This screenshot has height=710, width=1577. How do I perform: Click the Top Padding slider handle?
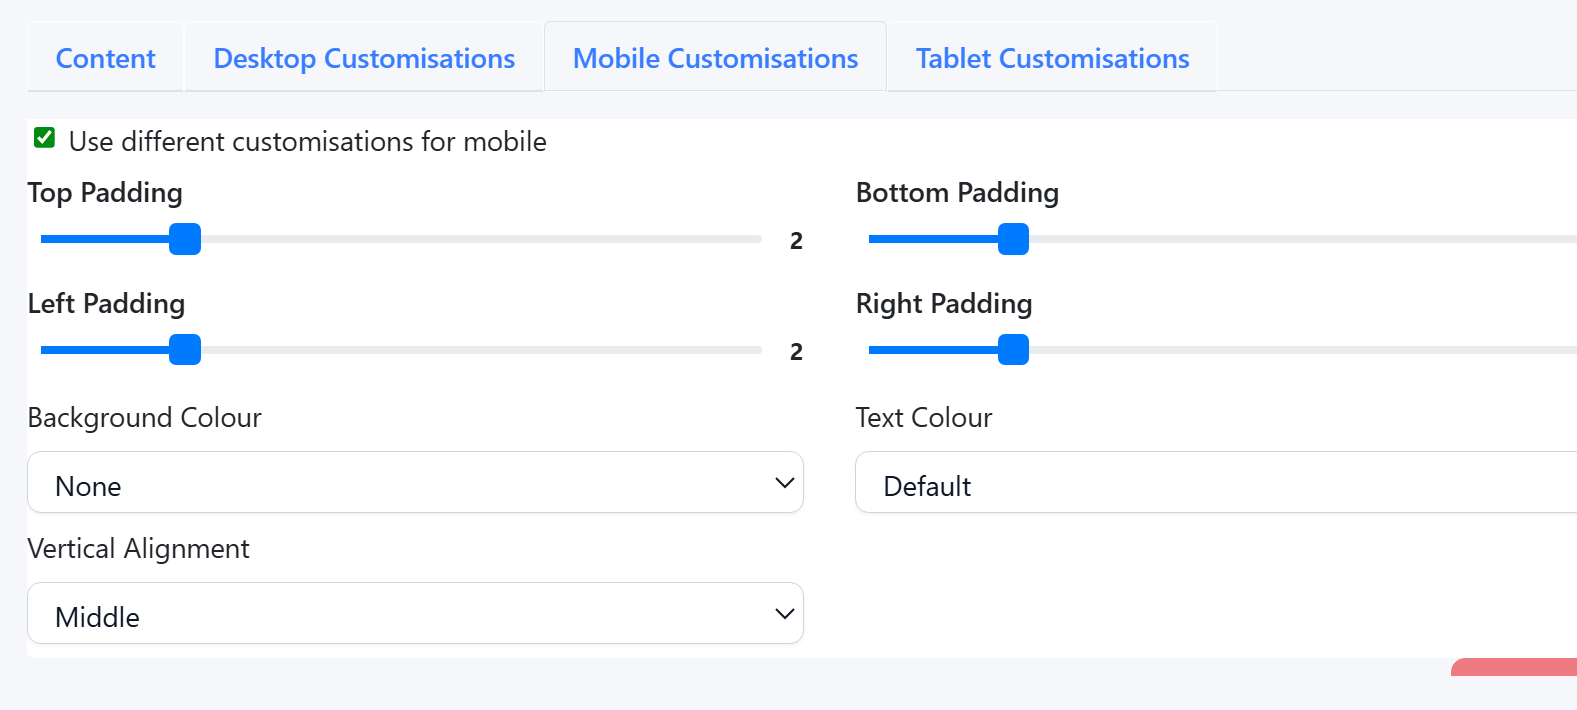click(185, 240)
